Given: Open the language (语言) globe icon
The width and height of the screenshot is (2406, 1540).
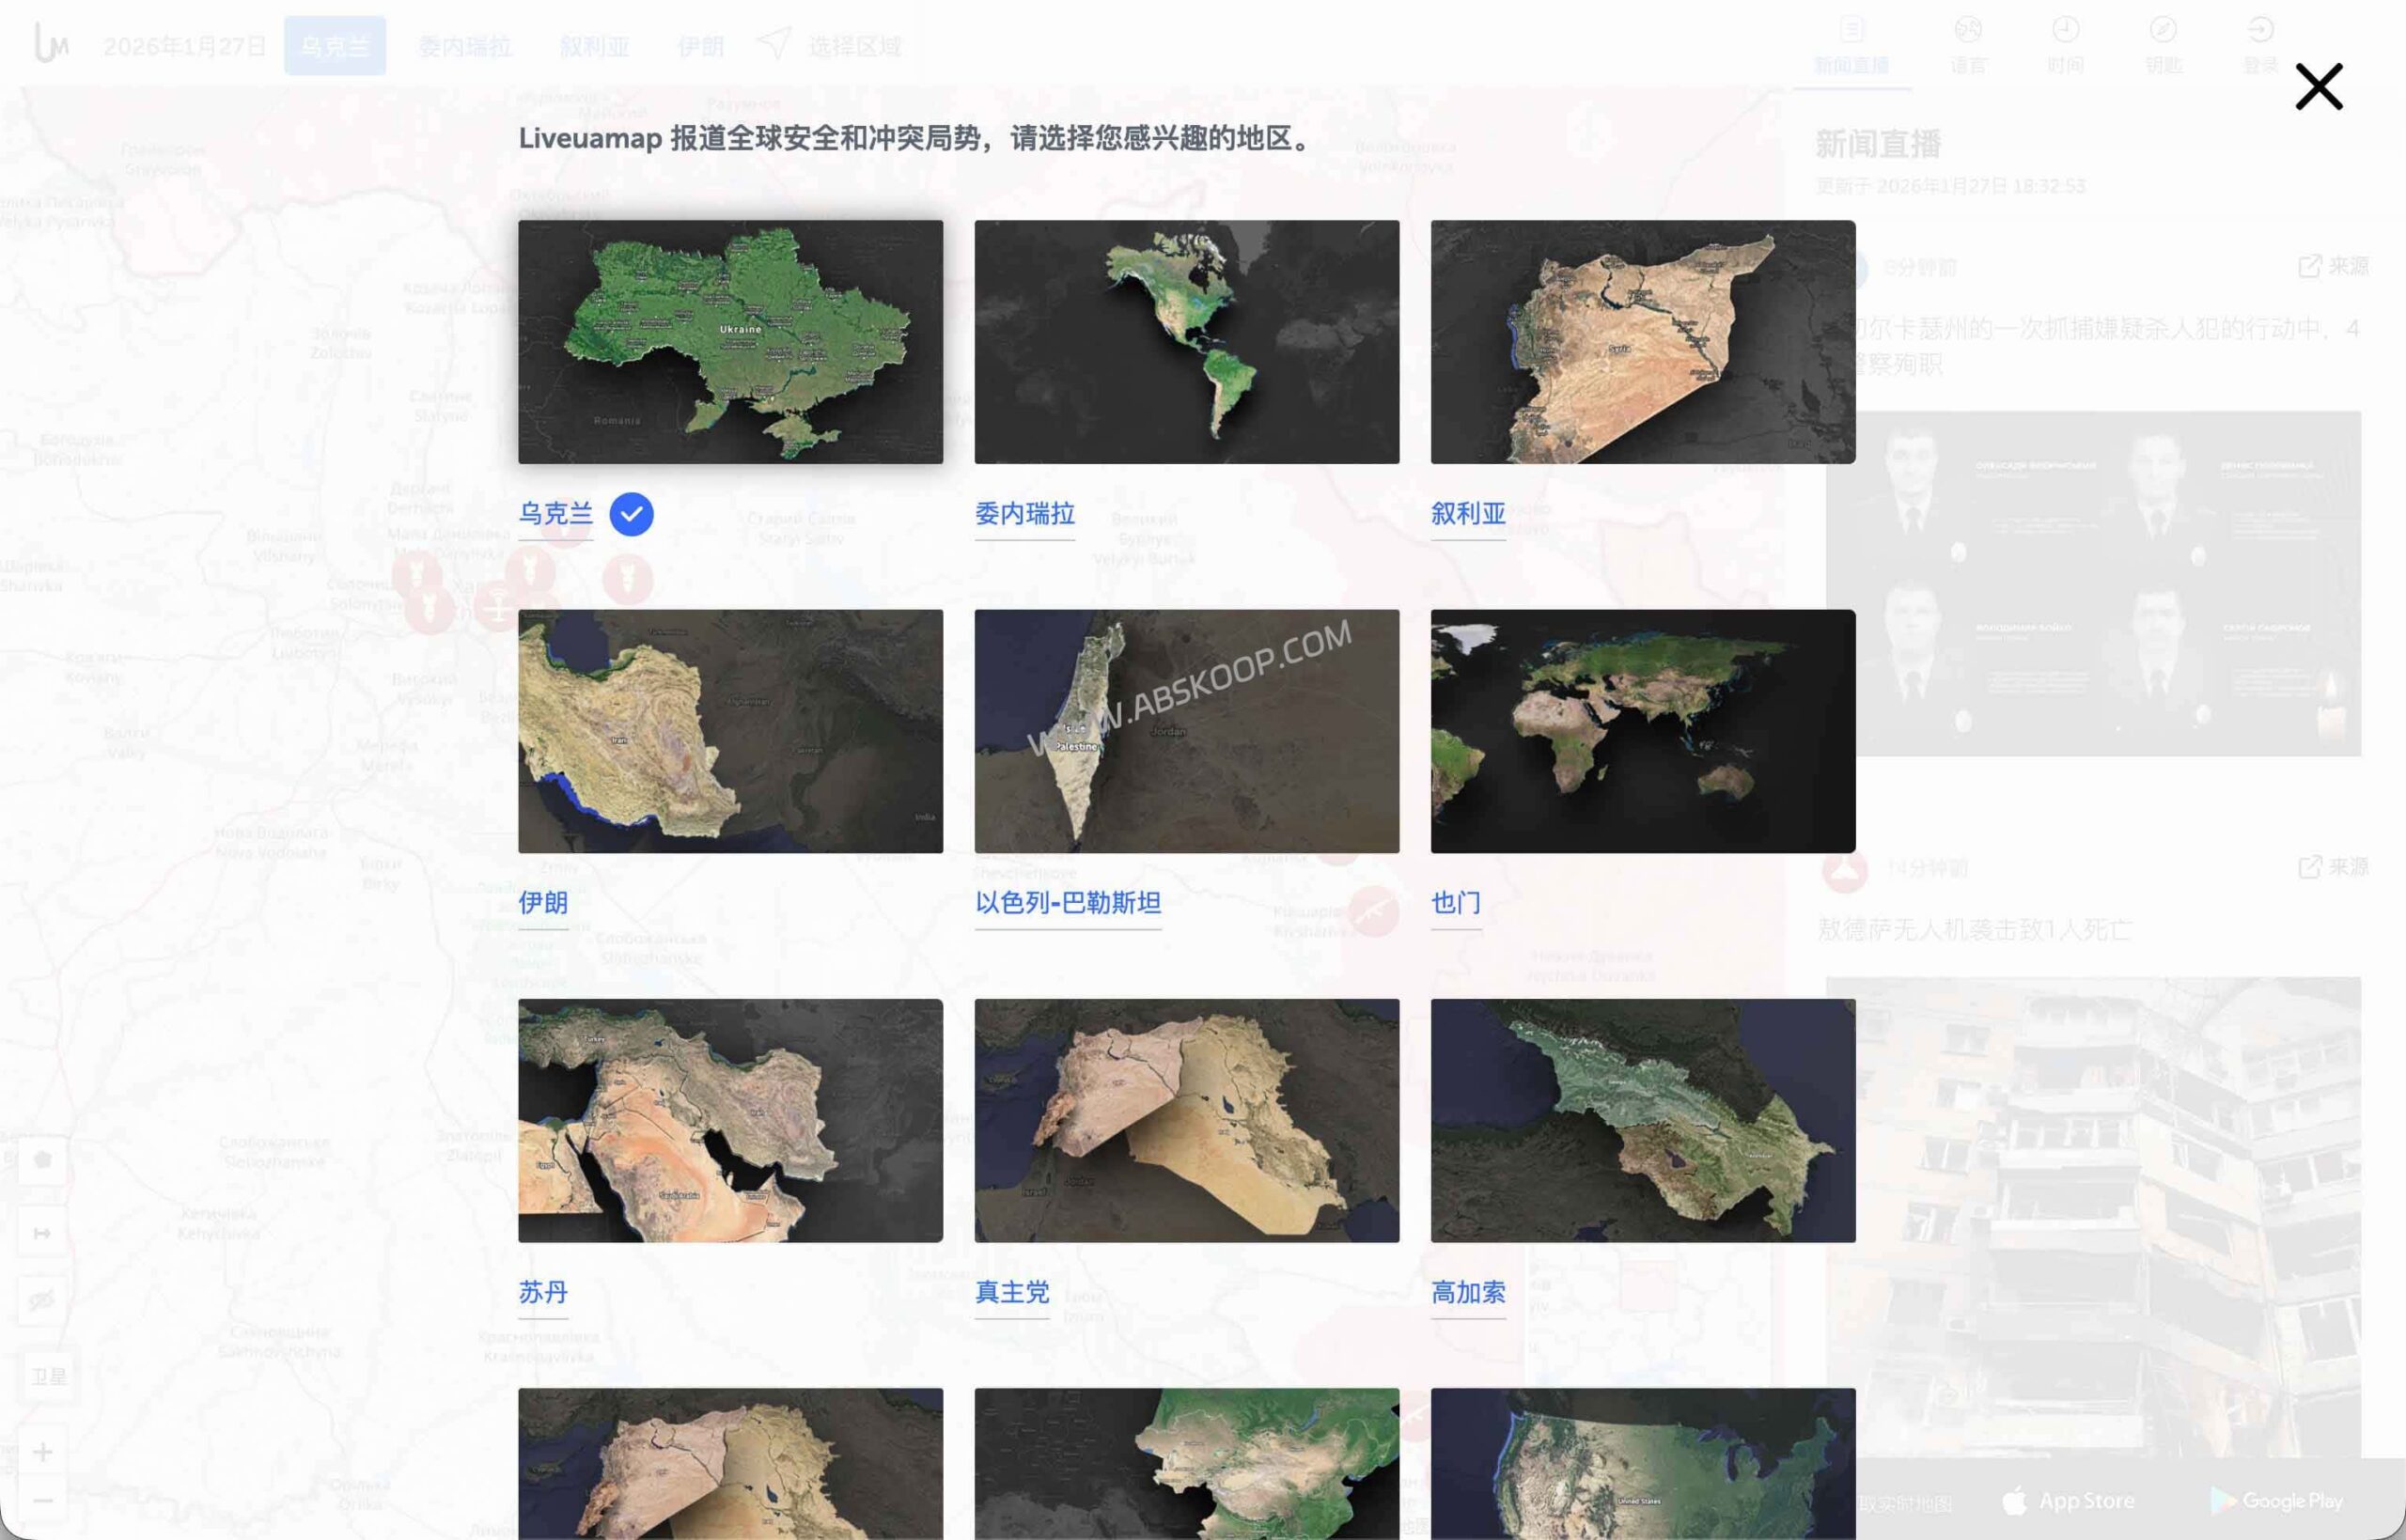Looking at the screenshot, I should [x=1968, y=42].
